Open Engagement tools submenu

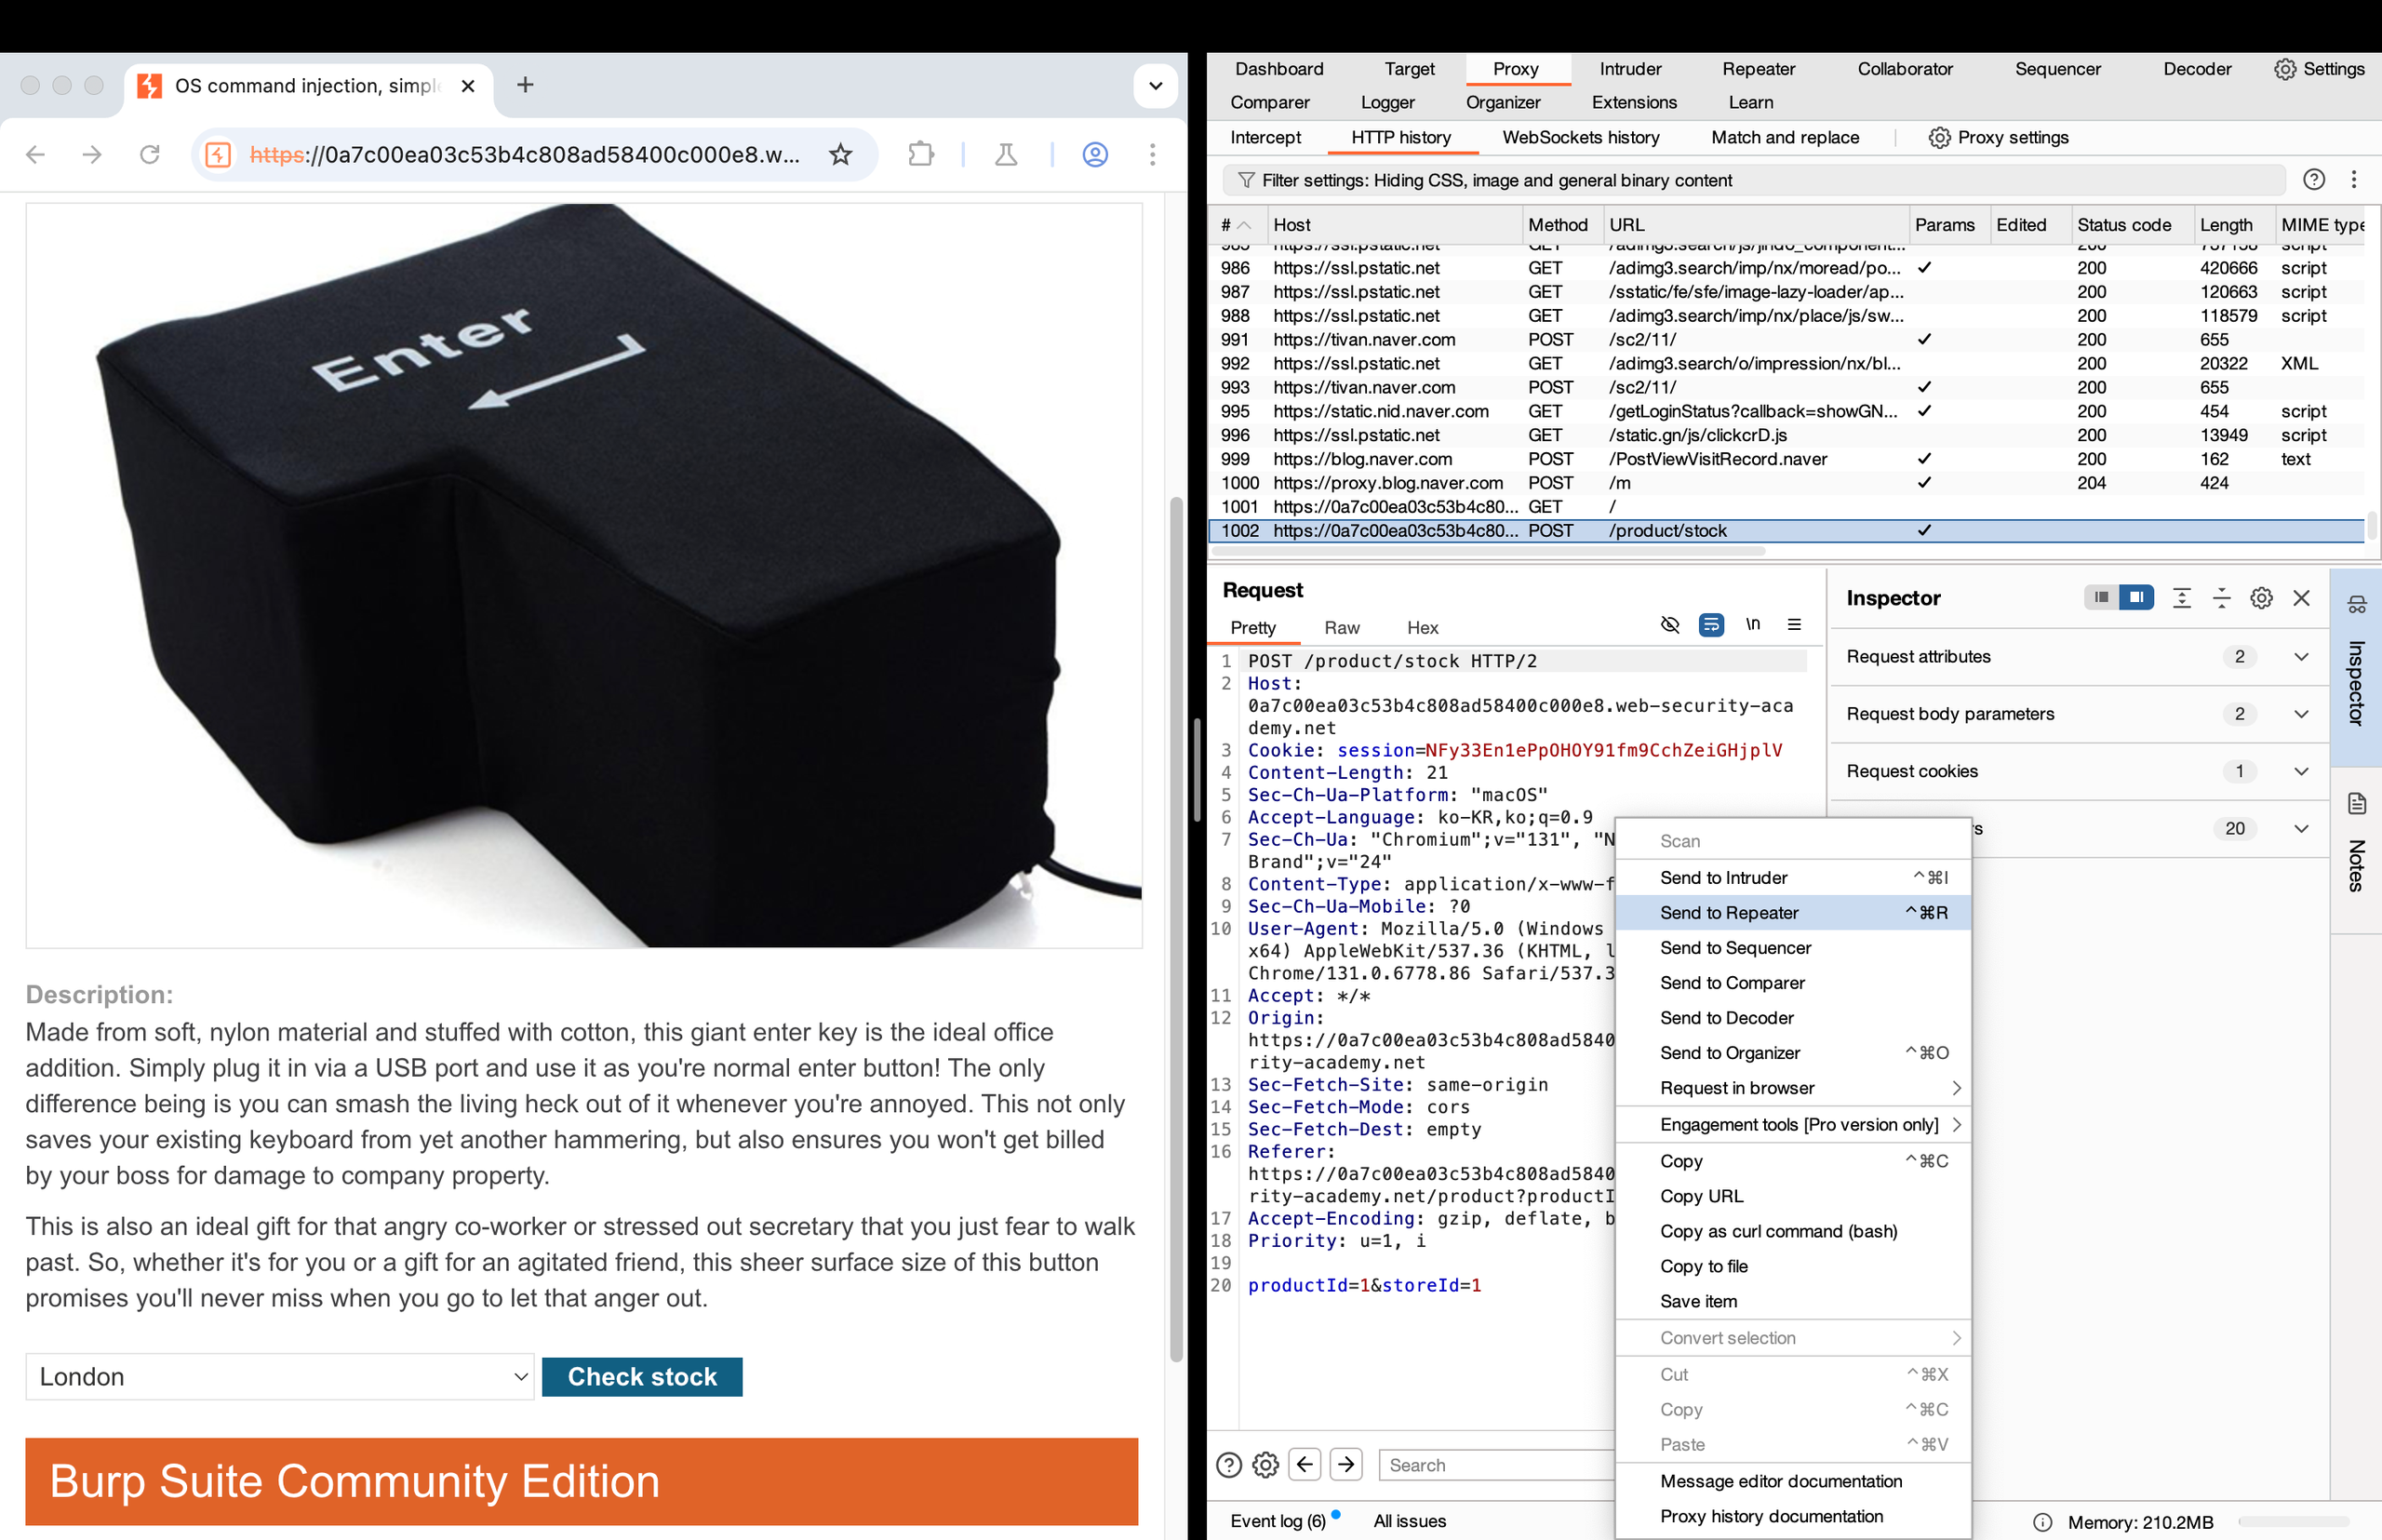(1793, 1124)
